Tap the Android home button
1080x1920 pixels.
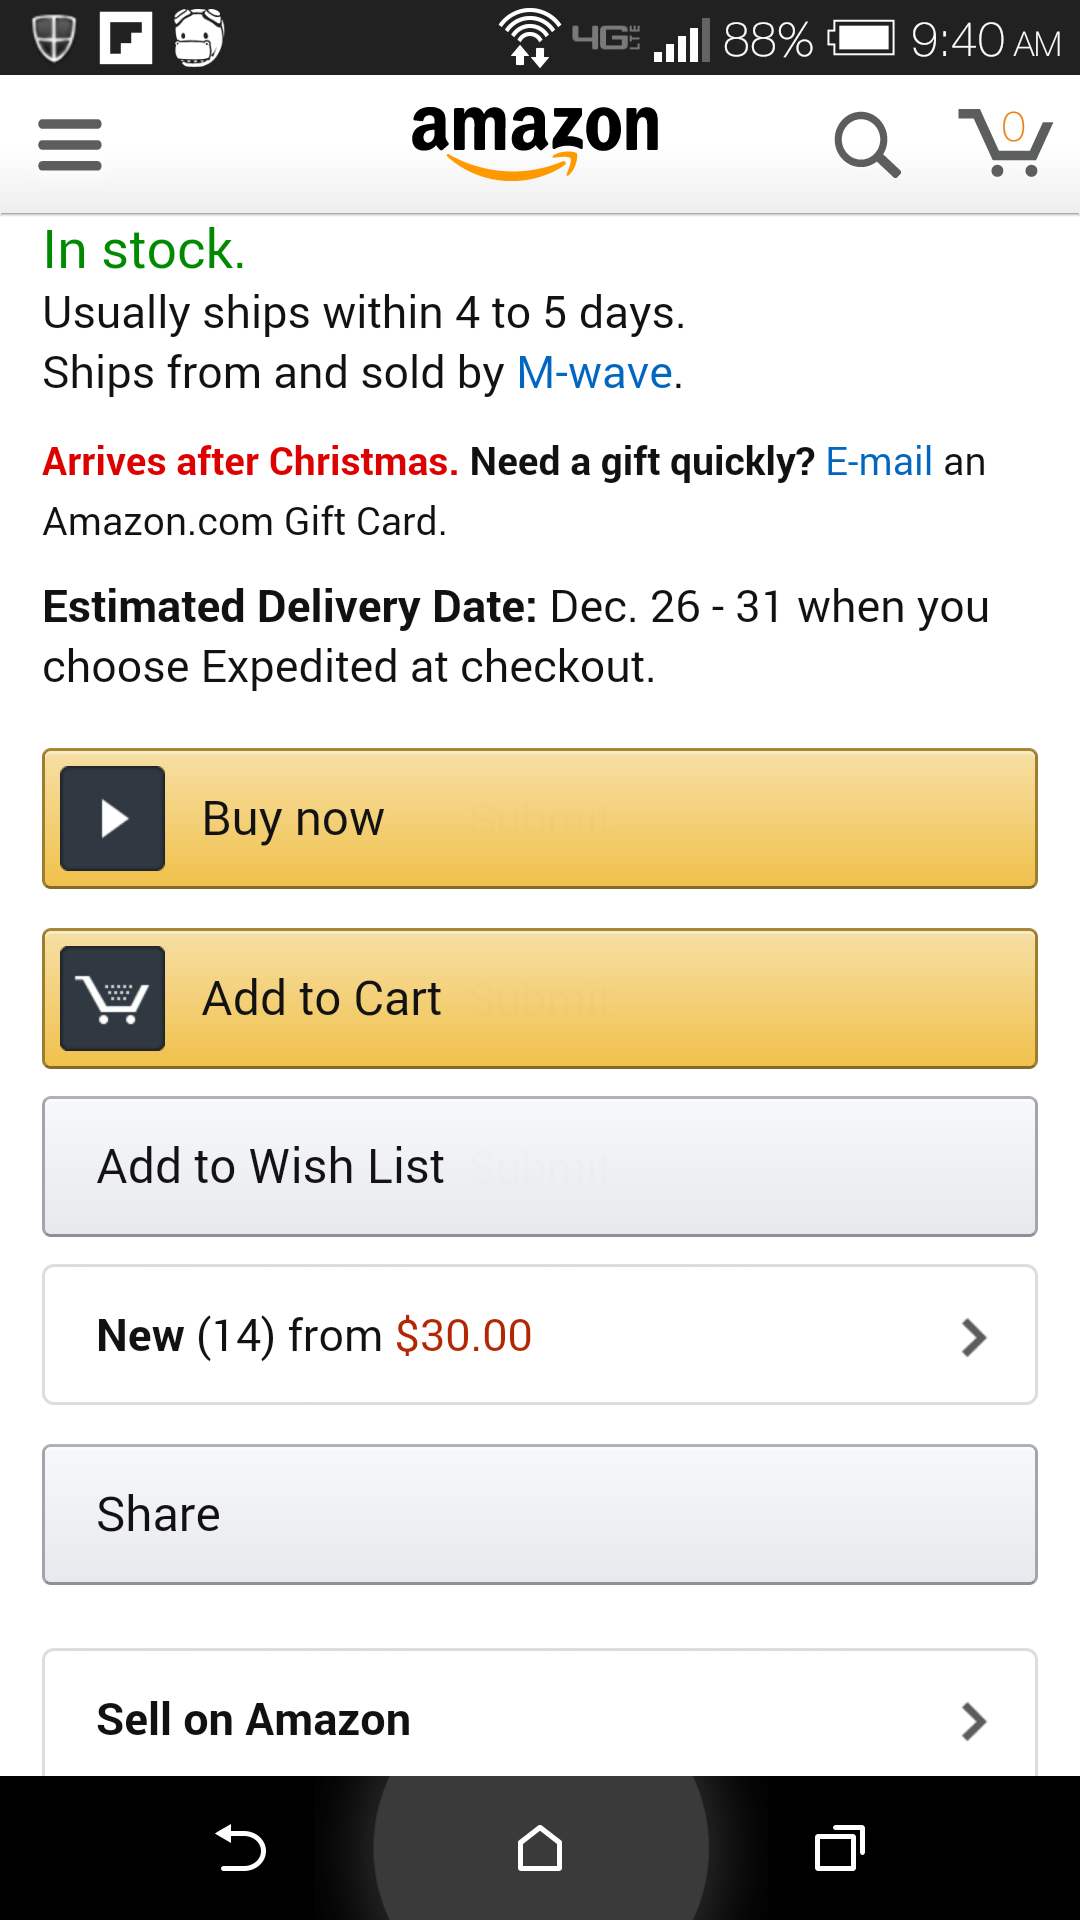(x=540, y=1848)
